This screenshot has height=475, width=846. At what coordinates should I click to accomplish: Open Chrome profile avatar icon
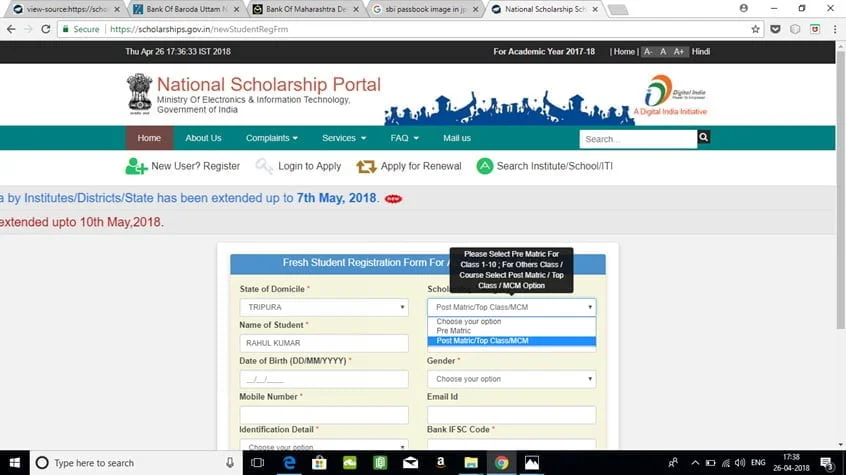[x=743, y=8]
